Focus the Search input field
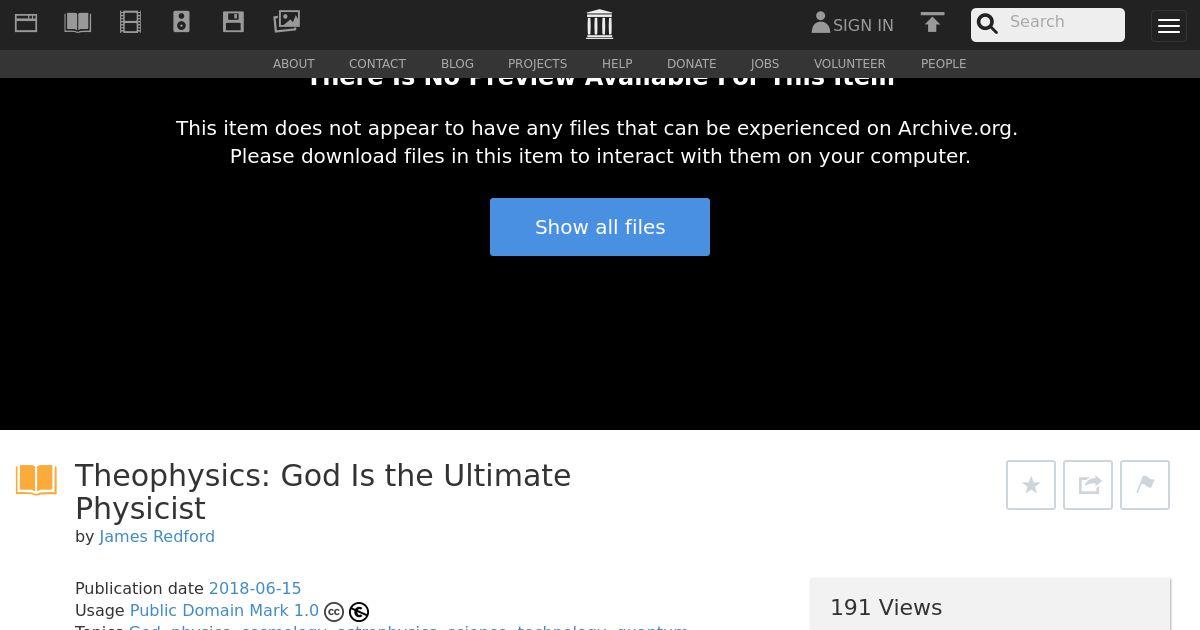Image resolution: width=1200 pixels, height=630 pixels. pyautogui.click(x=1062, y=23)
